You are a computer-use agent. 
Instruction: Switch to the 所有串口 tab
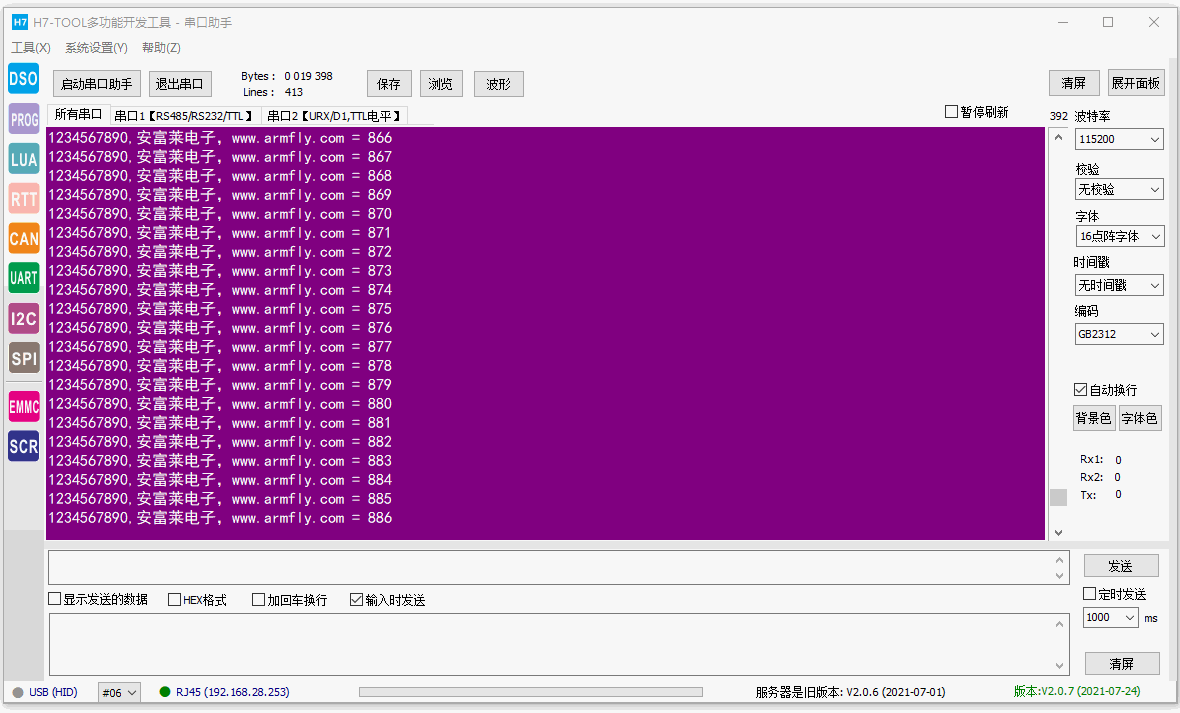[78, 114]
